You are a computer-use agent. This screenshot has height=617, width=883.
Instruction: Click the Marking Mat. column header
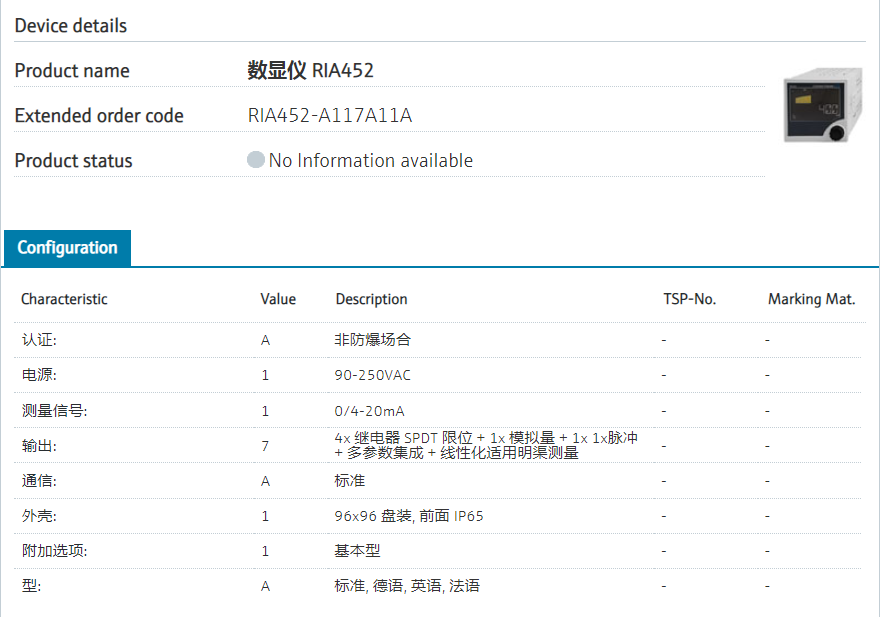tap(811, 299)
